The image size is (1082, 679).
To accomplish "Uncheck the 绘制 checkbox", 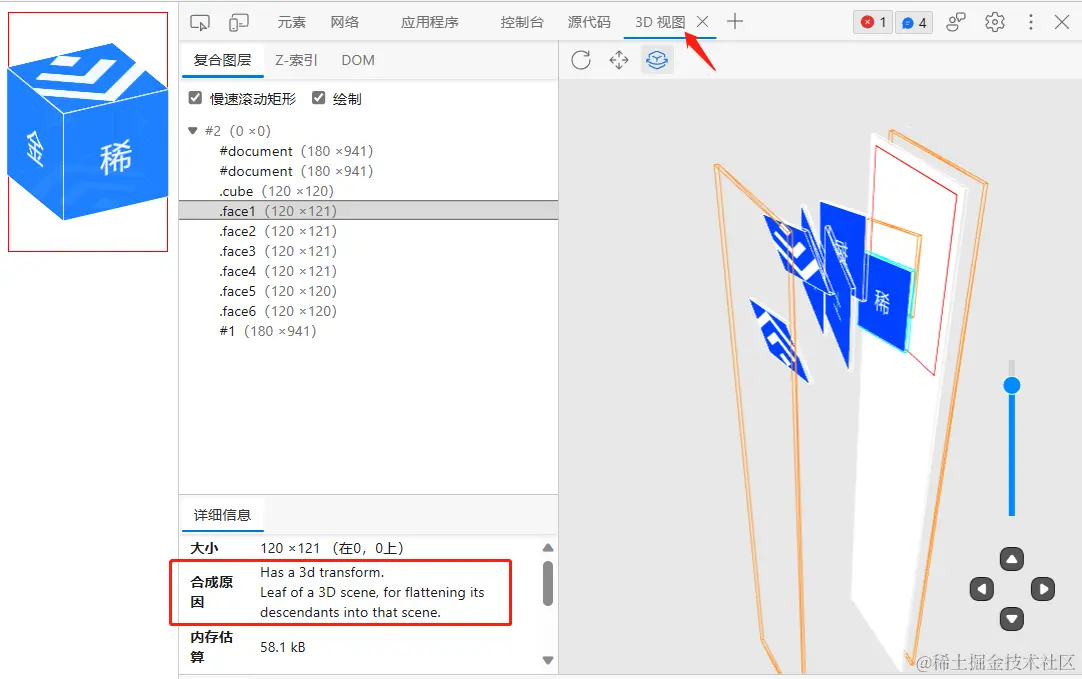I will (x=318, y=98).
